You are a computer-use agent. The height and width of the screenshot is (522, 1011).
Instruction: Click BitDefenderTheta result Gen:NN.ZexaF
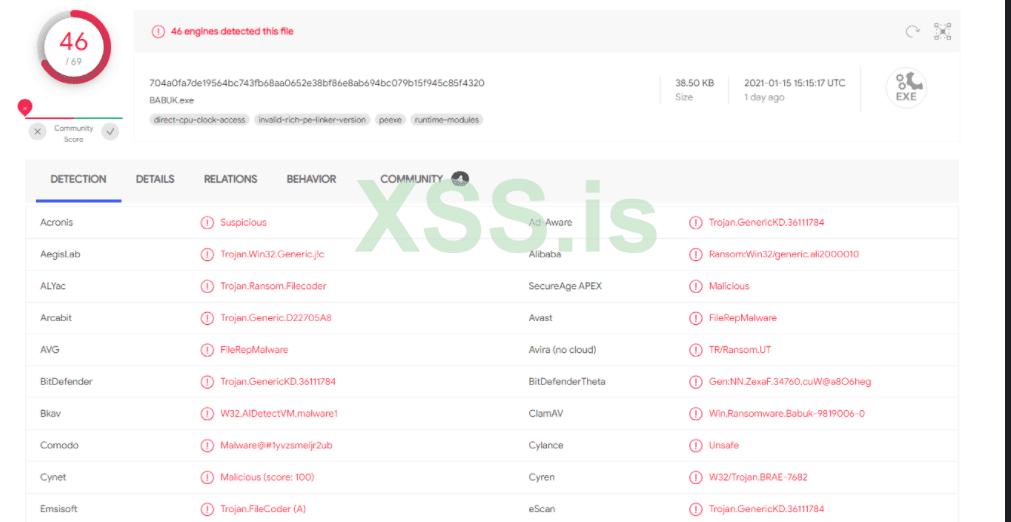(790, 382)
